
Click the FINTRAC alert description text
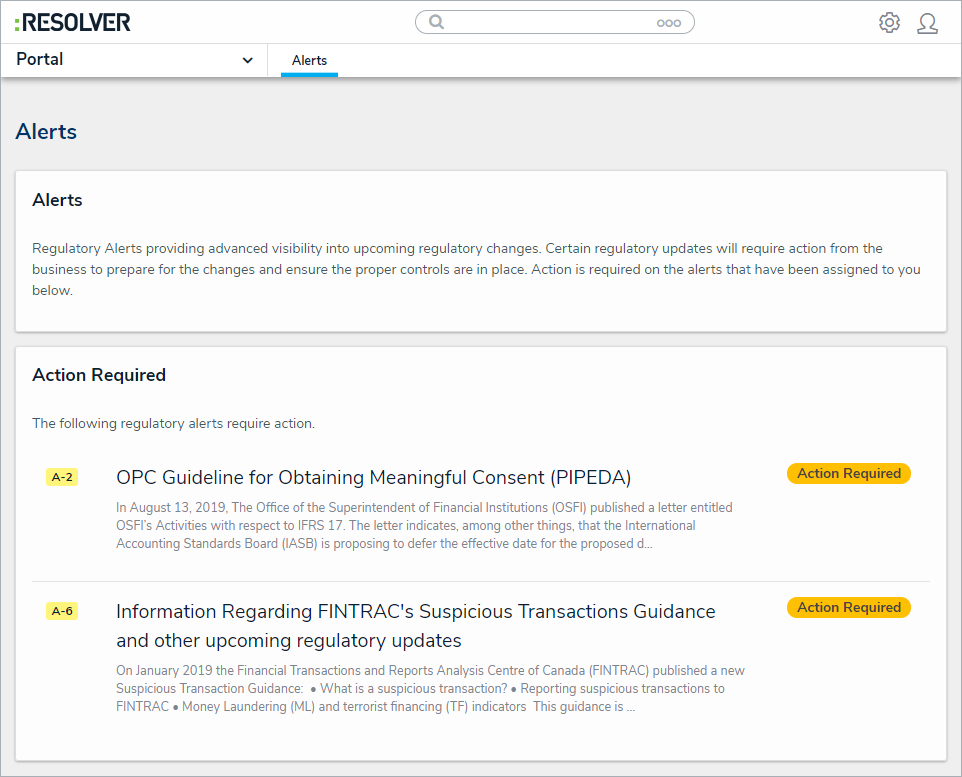(x=430, y=689)
